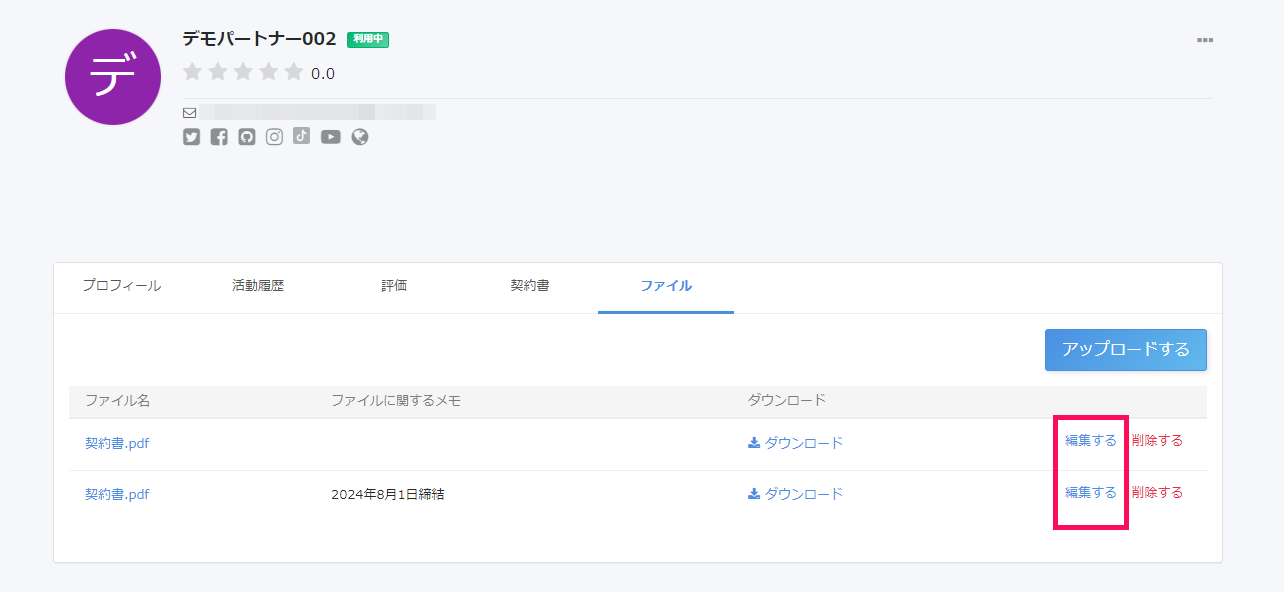Open the Instagram profile icon
1284x592 pixels.
click(274, 137)
